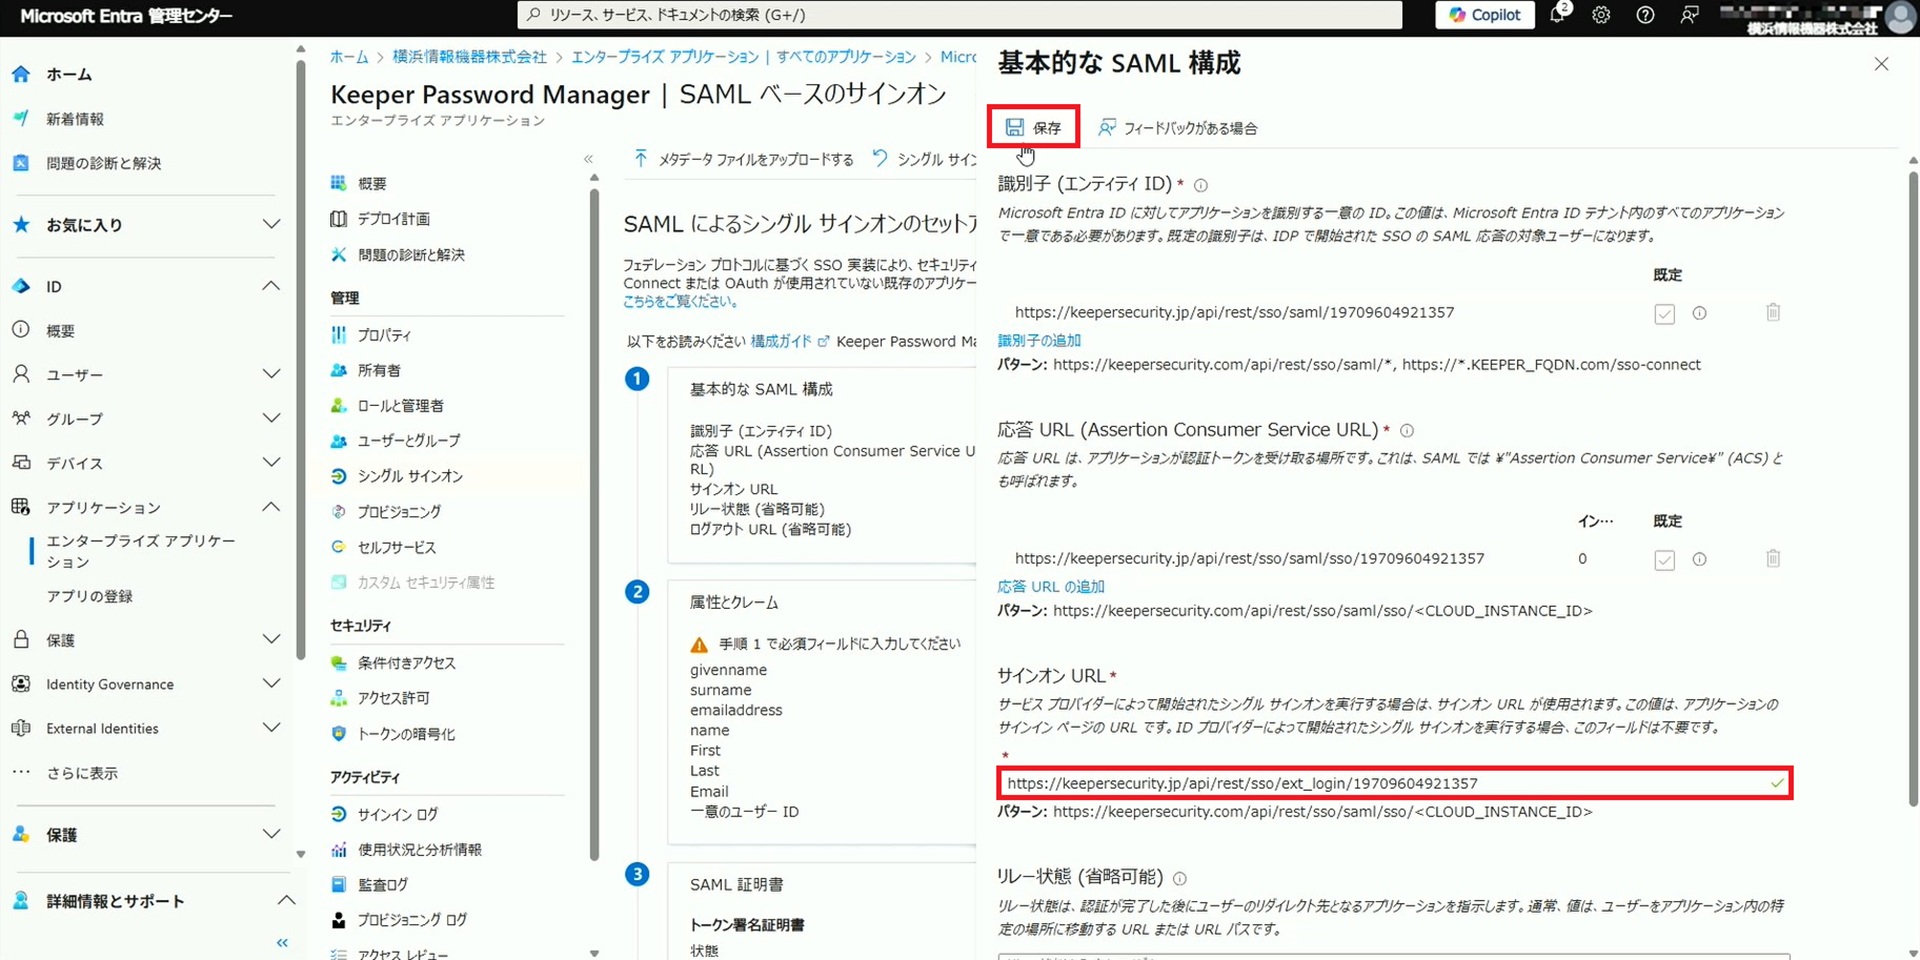Expand the ユーザー section in sidebar
The height and width of the screenshot is (960, 1920).
click(270, 375)
